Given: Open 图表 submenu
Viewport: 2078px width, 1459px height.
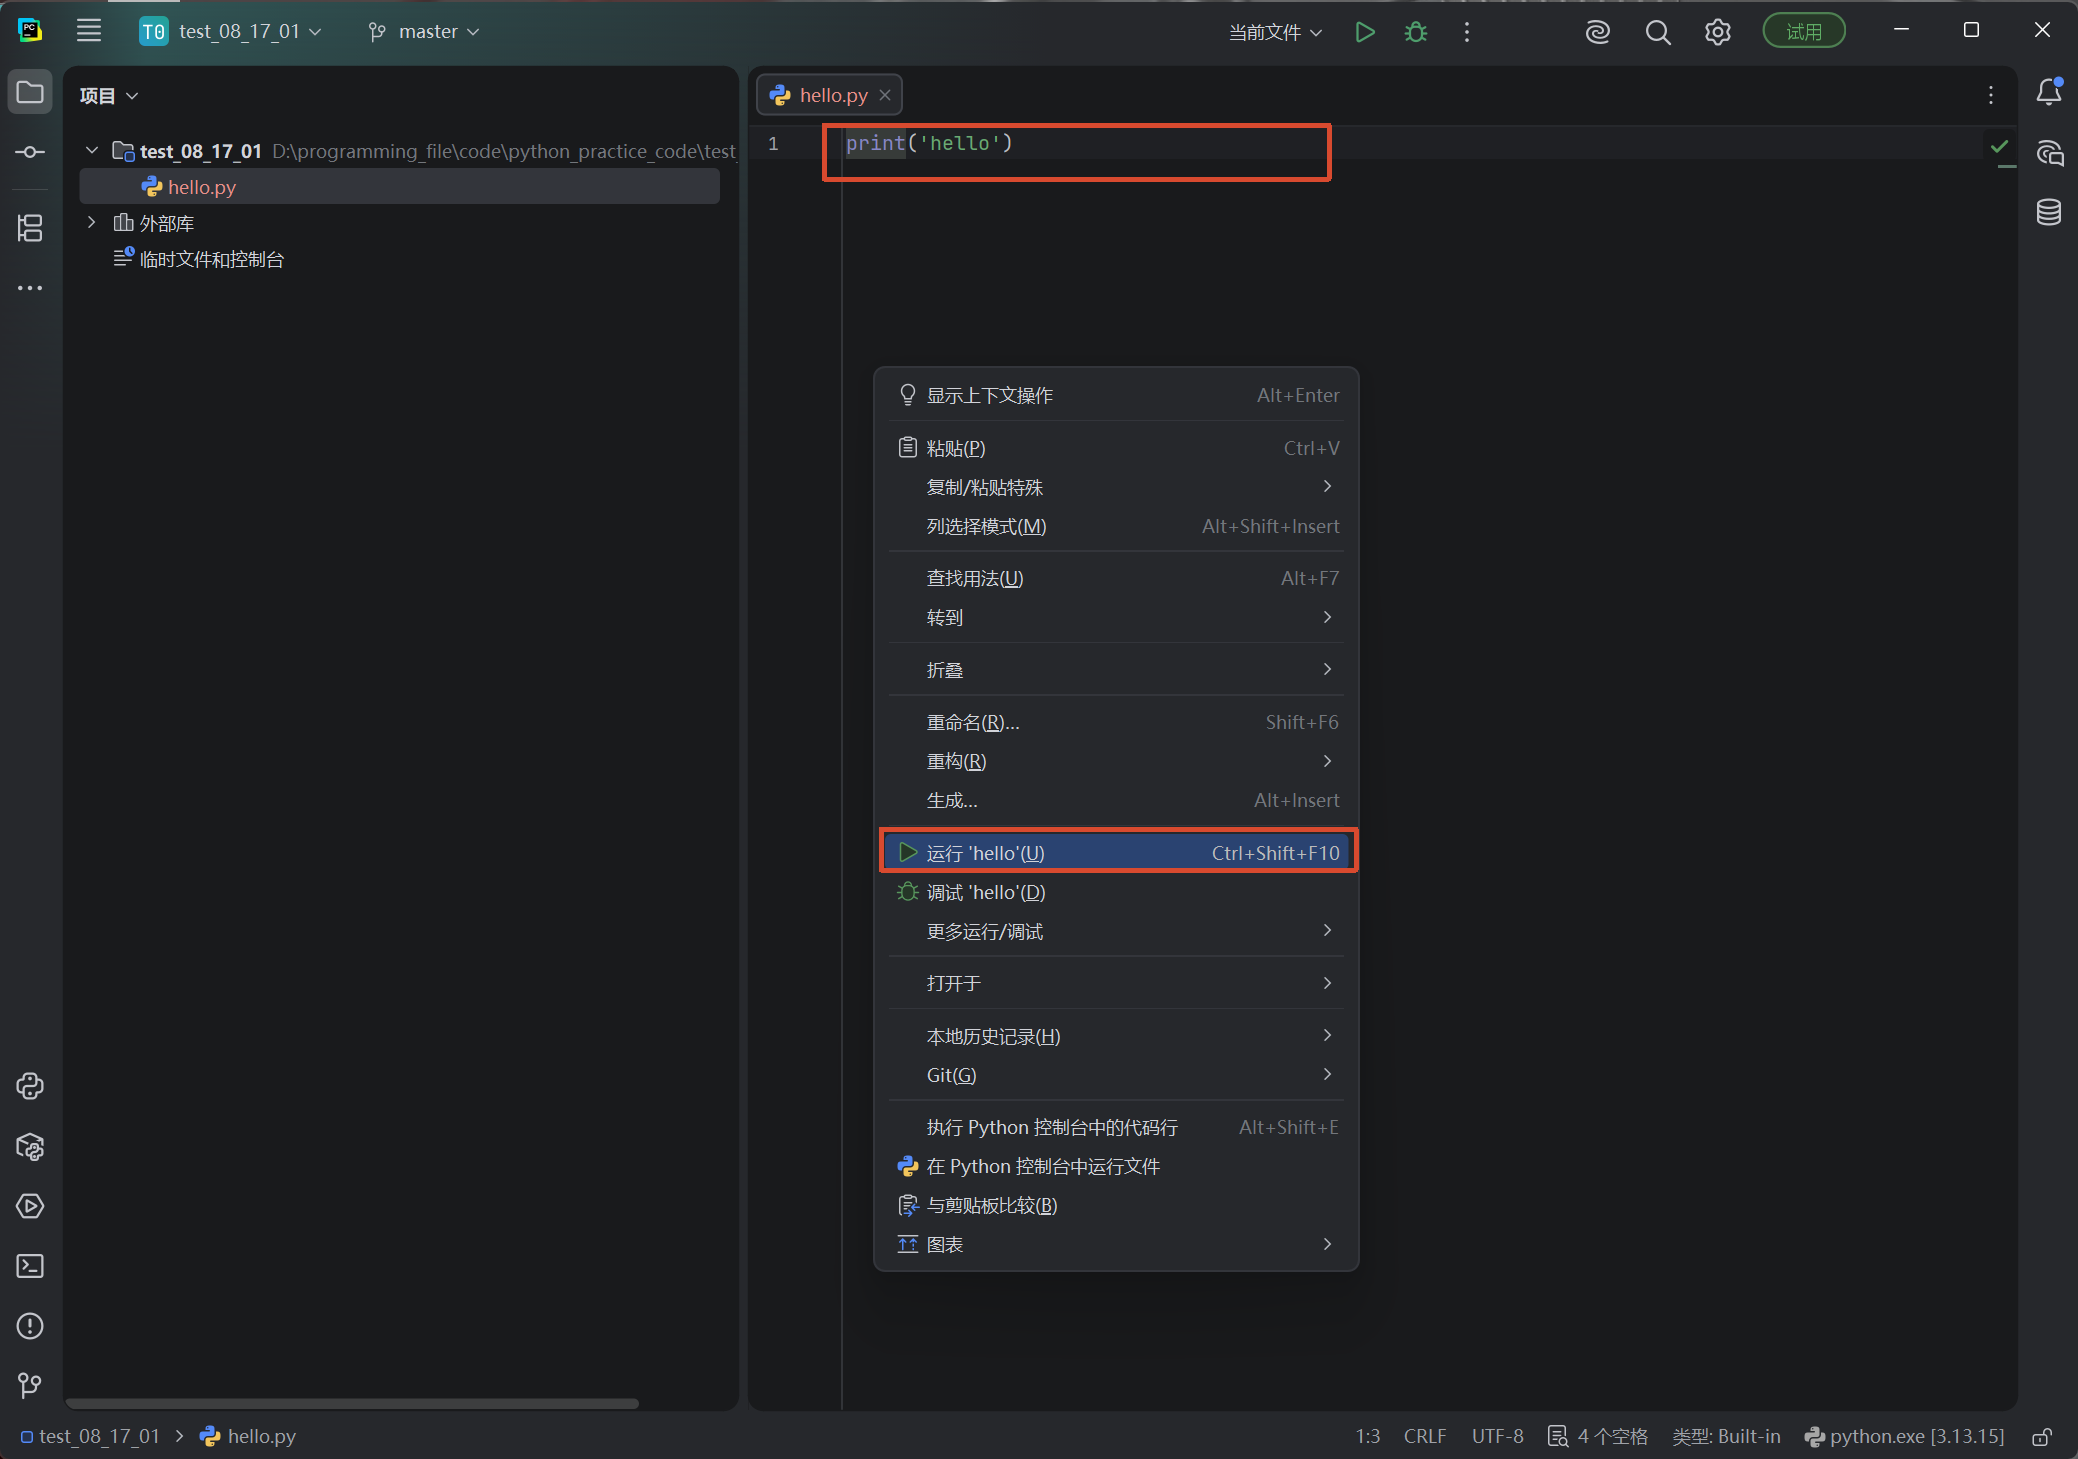Looking at the screenshot, I should pyautogui.click(x=1116, y=1244).
